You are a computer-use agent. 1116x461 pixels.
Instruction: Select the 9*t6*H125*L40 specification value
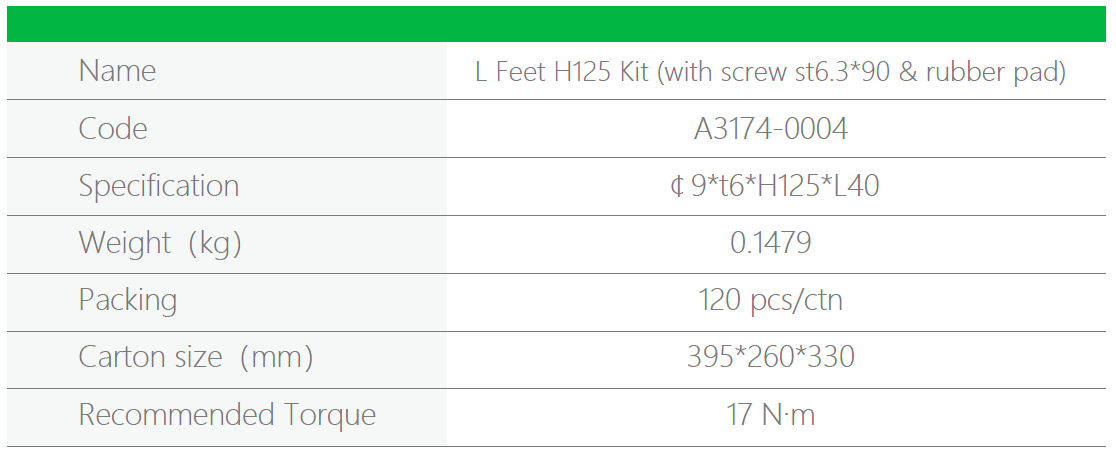pyautogui.click(x=785, y=186)
